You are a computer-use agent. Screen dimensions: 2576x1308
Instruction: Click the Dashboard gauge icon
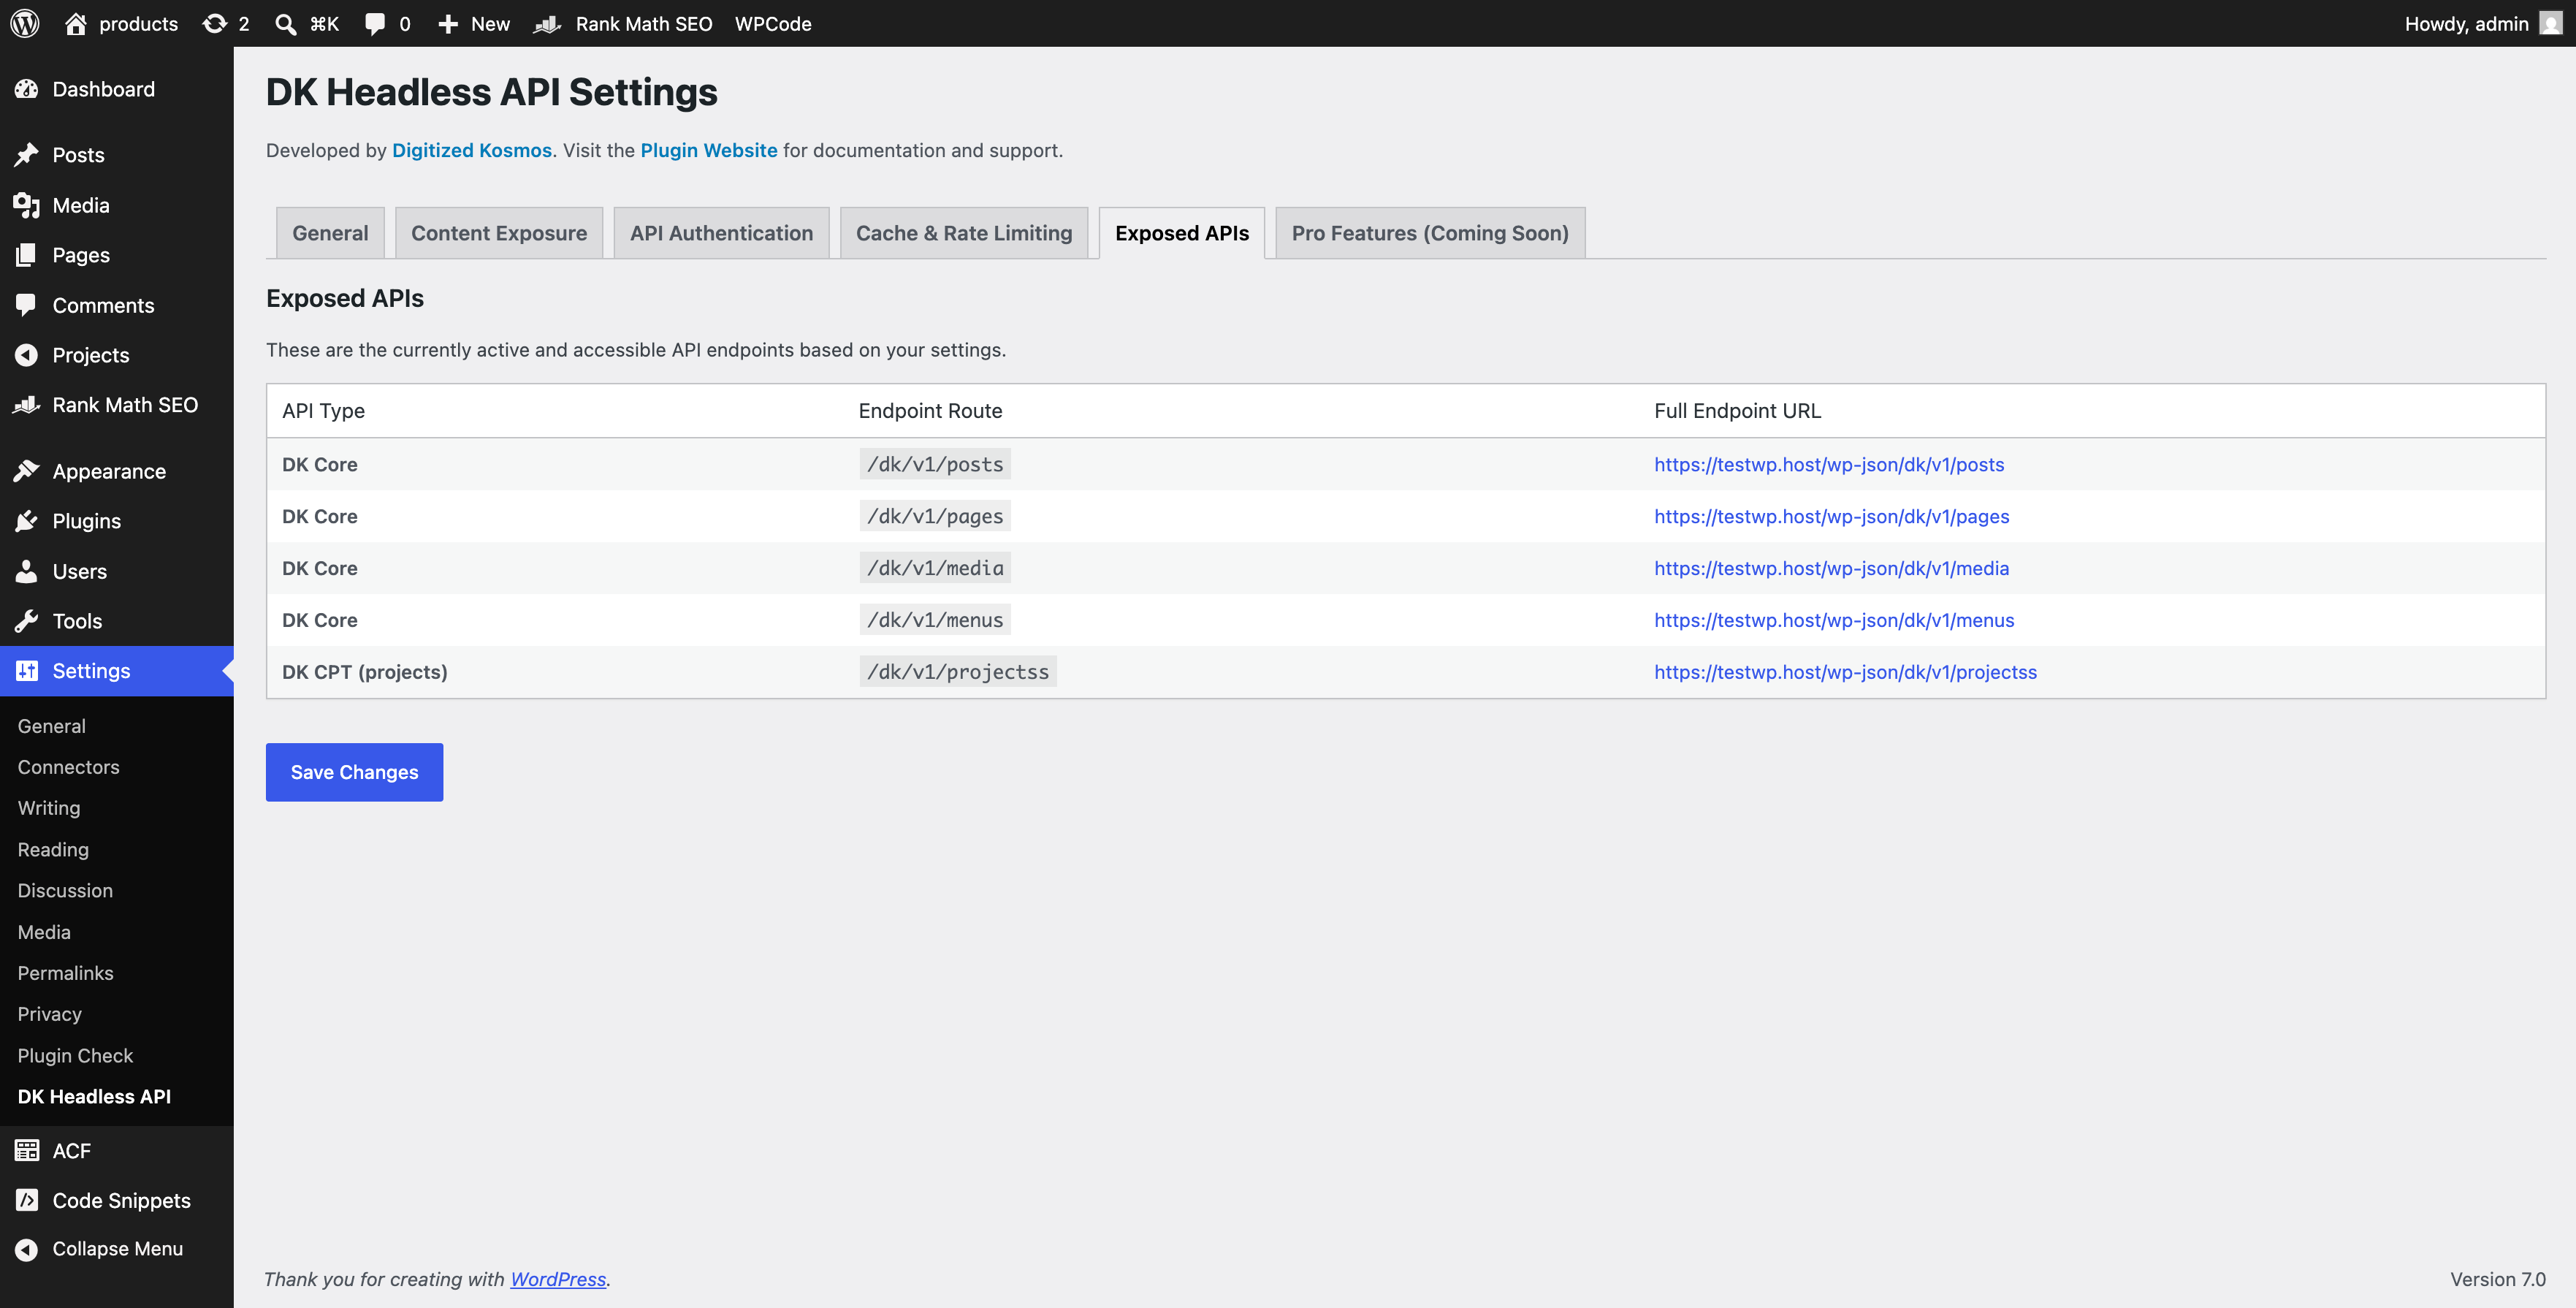click(27, 89)
